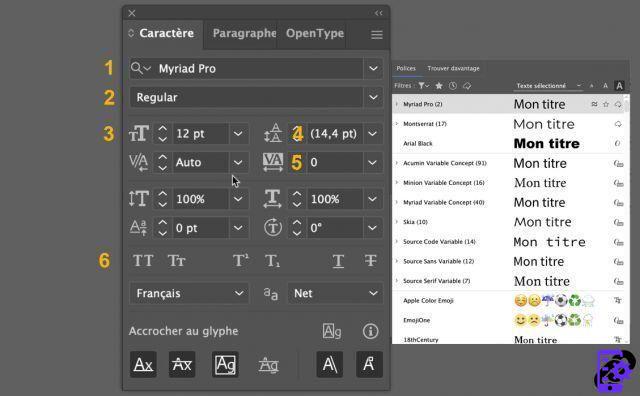Open the leading 14,4 pt dropdown
The width and height of the screenshot is (640, 396).
pyautogui.click(x=372, y=133)
